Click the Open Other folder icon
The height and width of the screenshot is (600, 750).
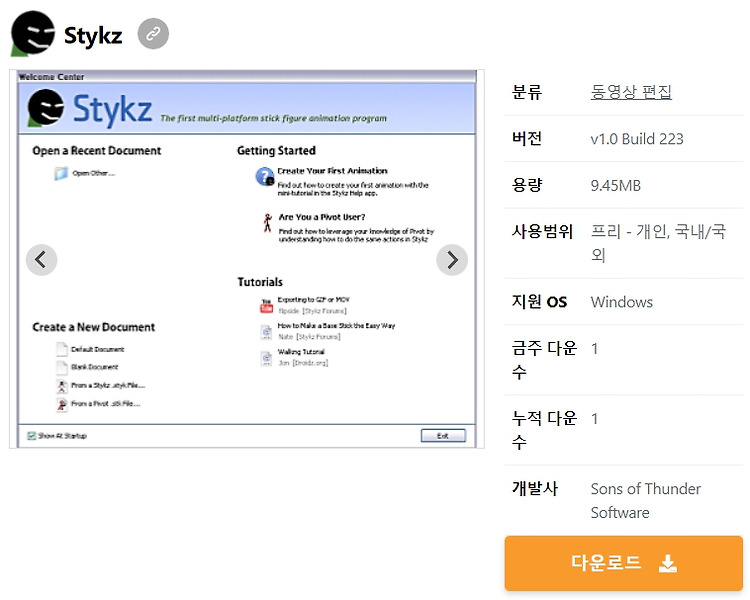61,173
